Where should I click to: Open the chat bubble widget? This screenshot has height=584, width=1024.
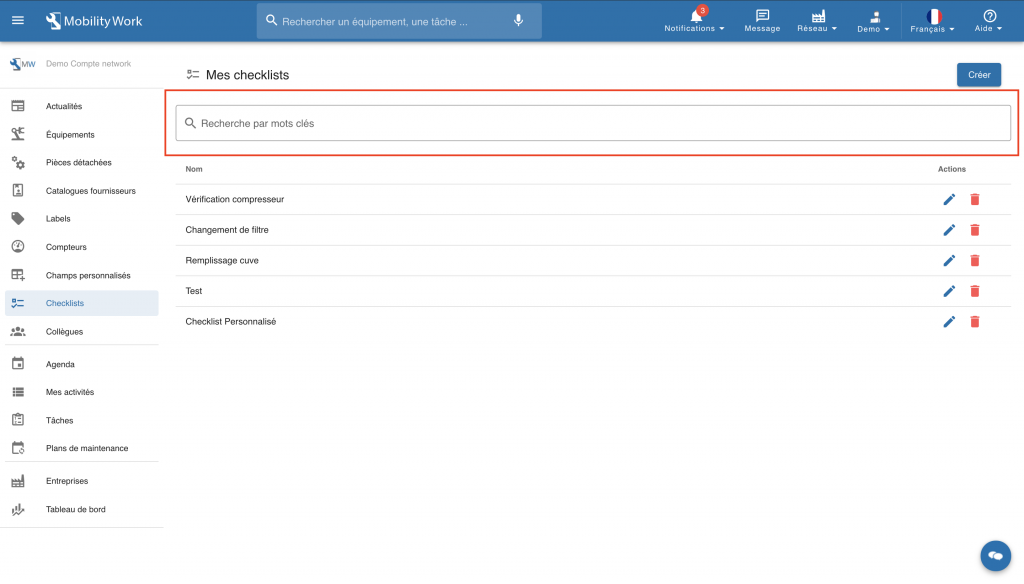(x=995, y=555)
